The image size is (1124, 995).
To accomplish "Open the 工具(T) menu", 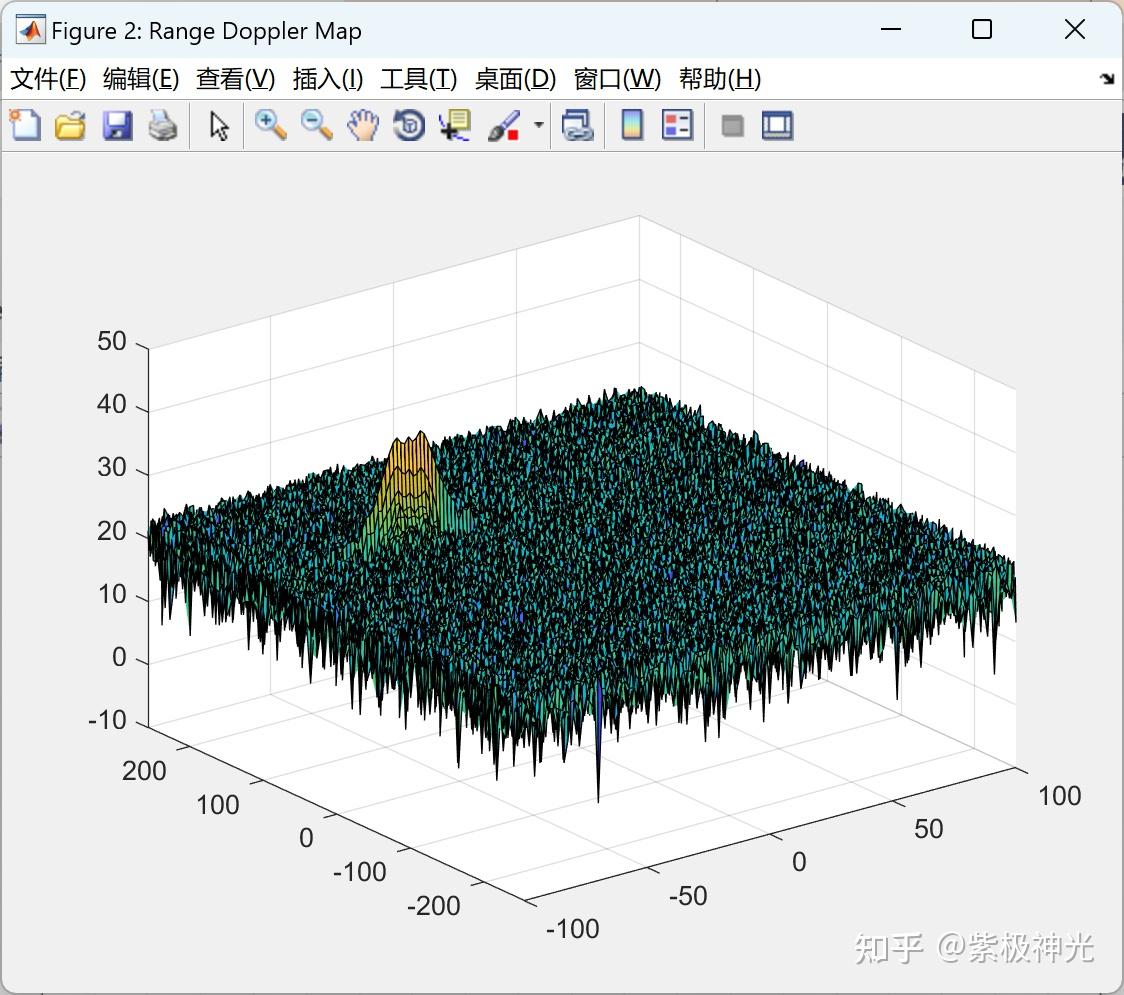I will coord(419,79).
